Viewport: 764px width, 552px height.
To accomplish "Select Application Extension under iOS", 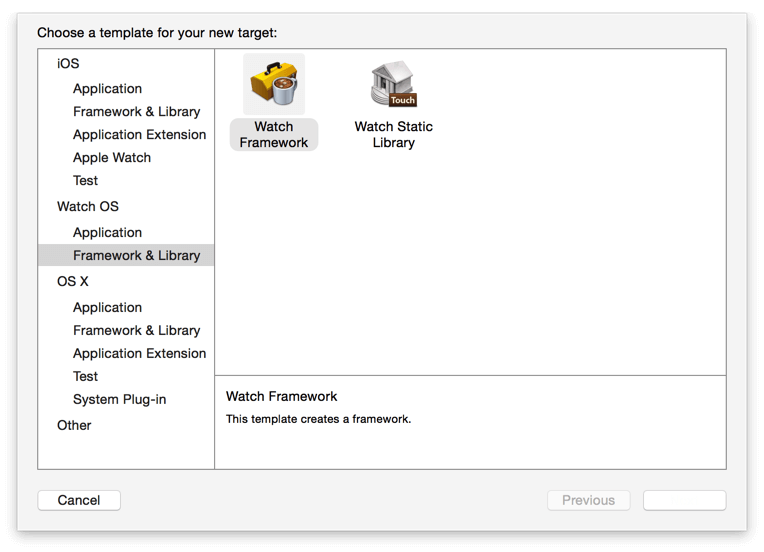I will coord(139,134).
